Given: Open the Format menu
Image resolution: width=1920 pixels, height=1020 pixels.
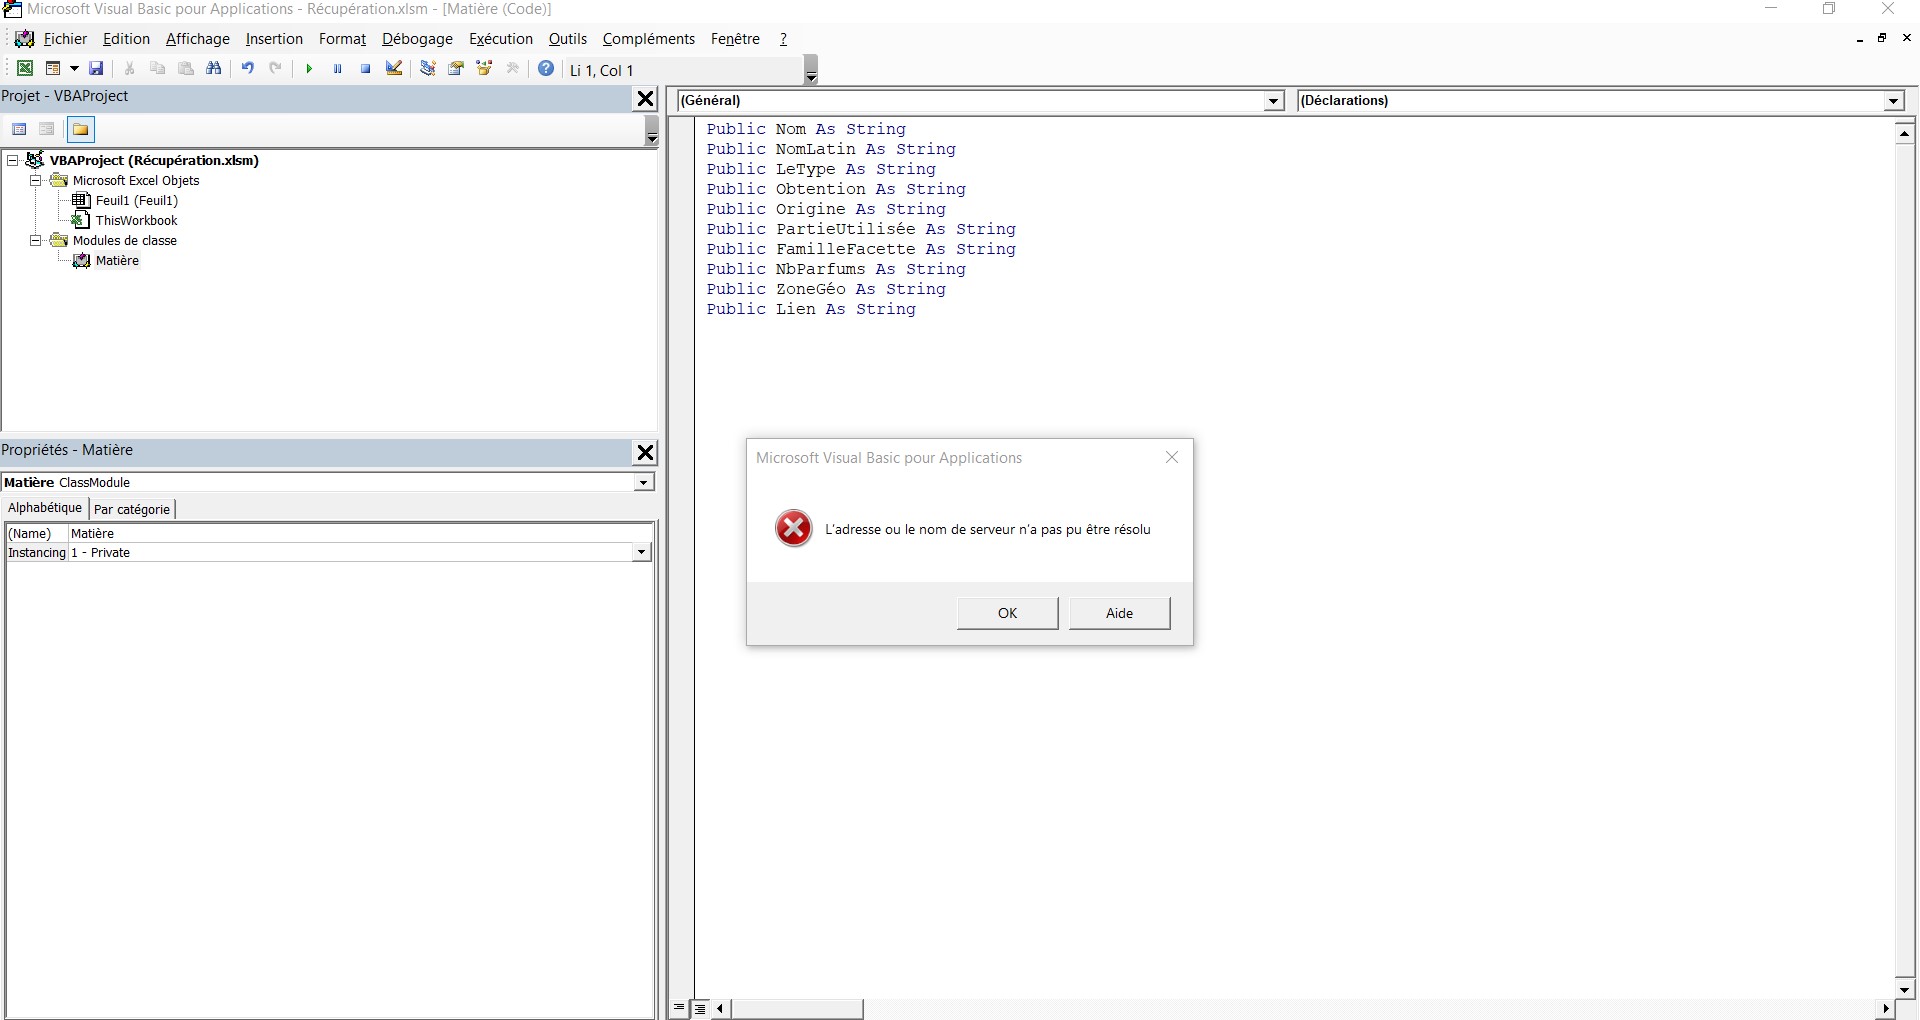Looking at the screenshot, I should [342, 39].
